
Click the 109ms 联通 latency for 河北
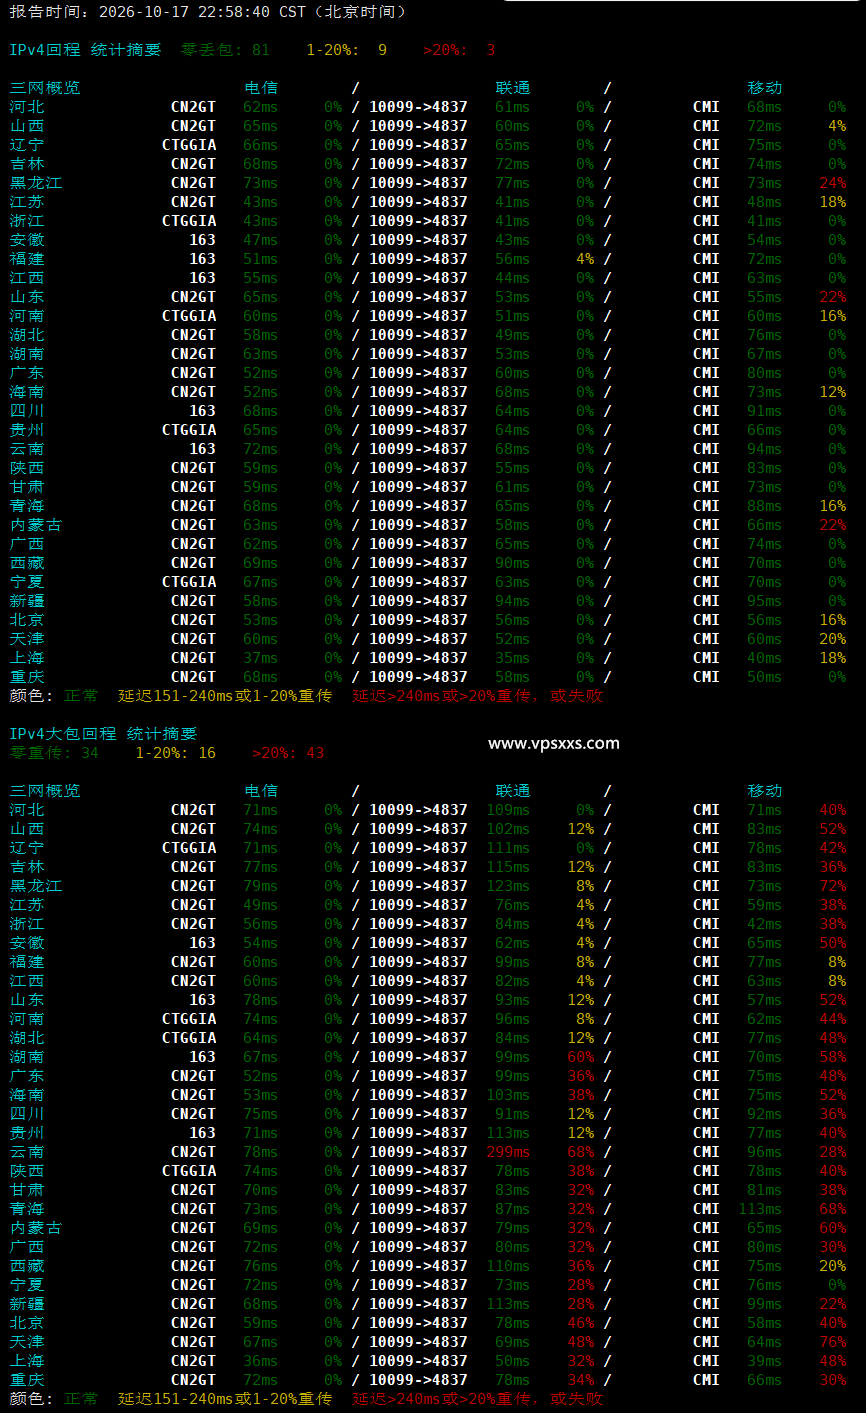click(508, 810)
